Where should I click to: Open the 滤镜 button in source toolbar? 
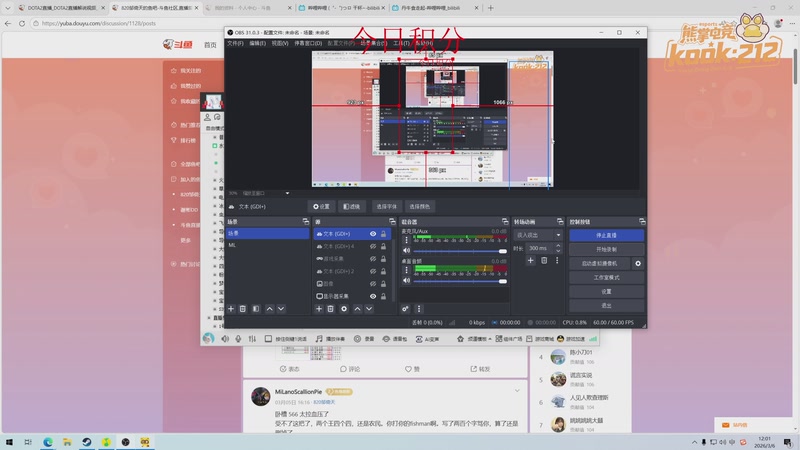[352, 207]
